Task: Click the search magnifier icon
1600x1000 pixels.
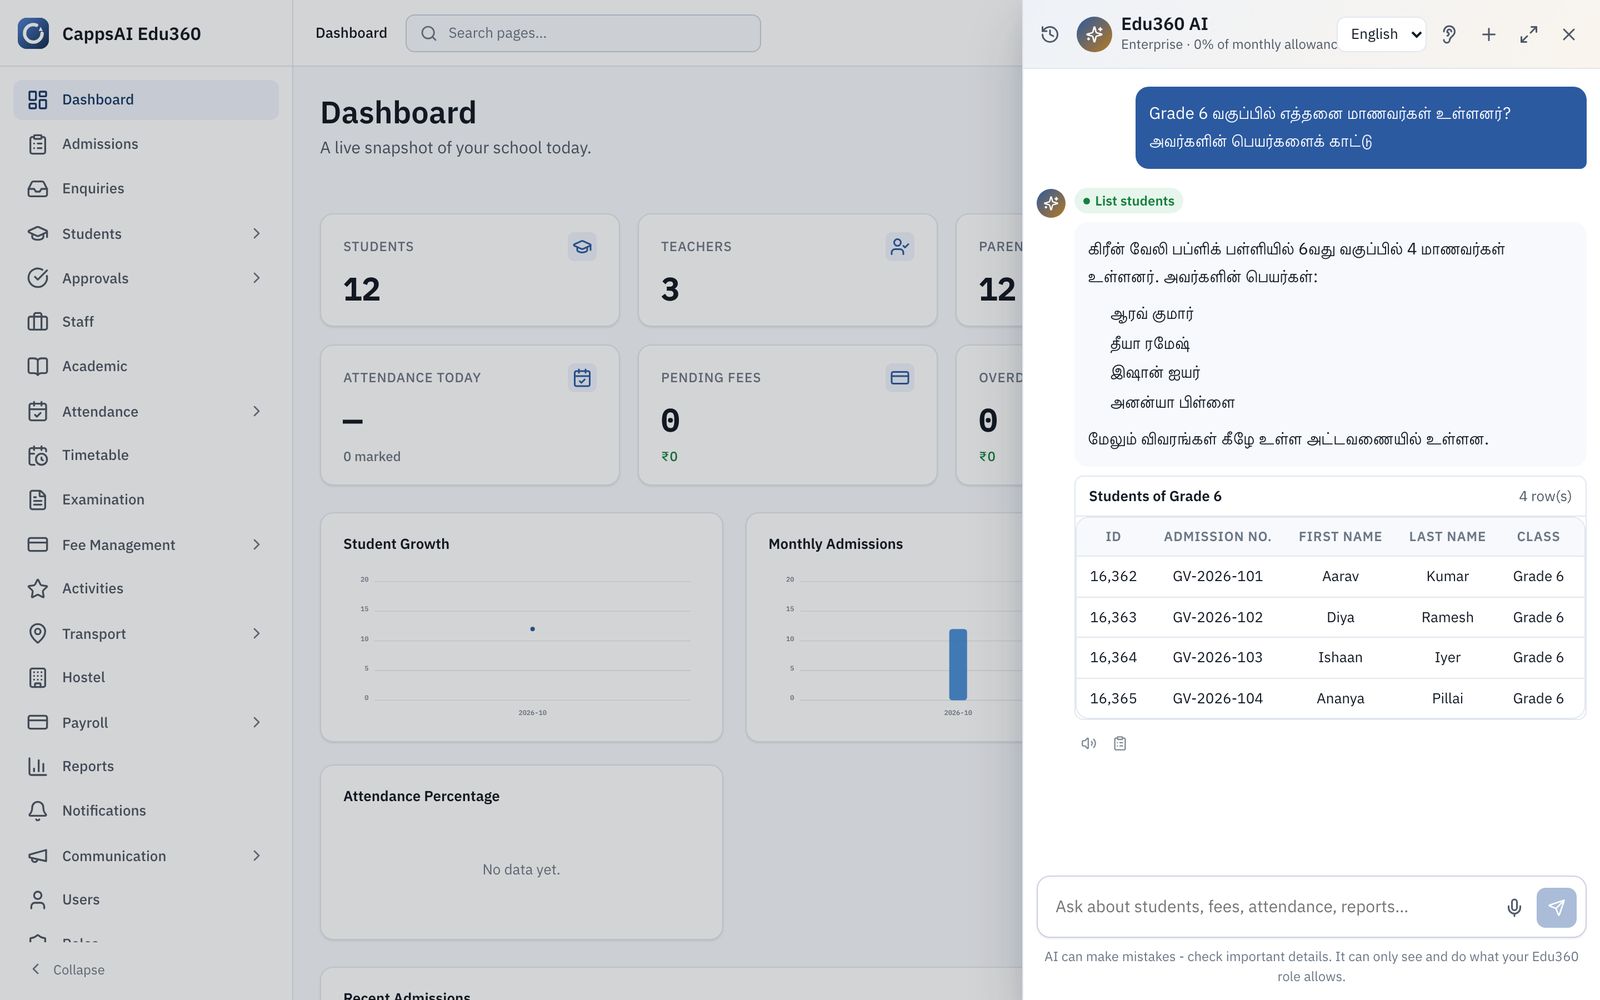Action: (429, 33)
